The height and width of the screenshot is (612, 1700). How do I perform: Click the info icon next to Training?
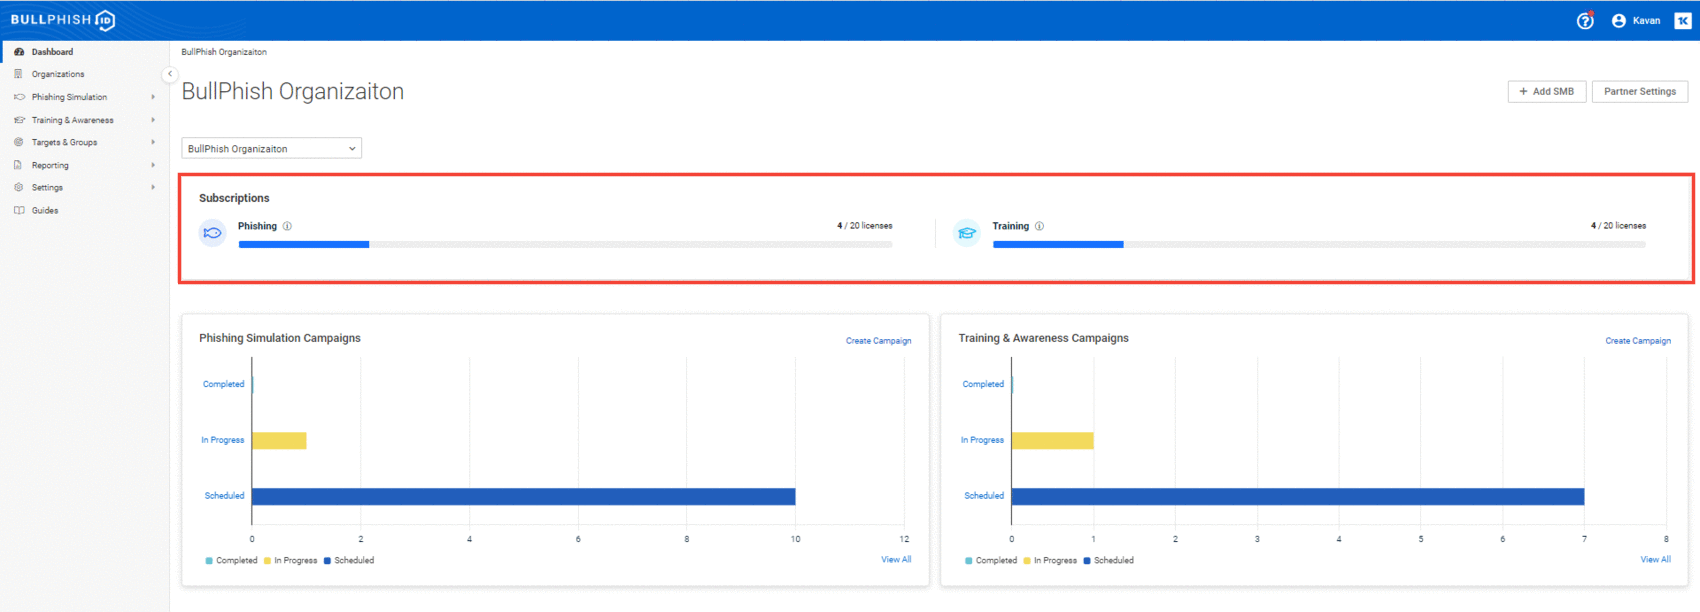1039,226
